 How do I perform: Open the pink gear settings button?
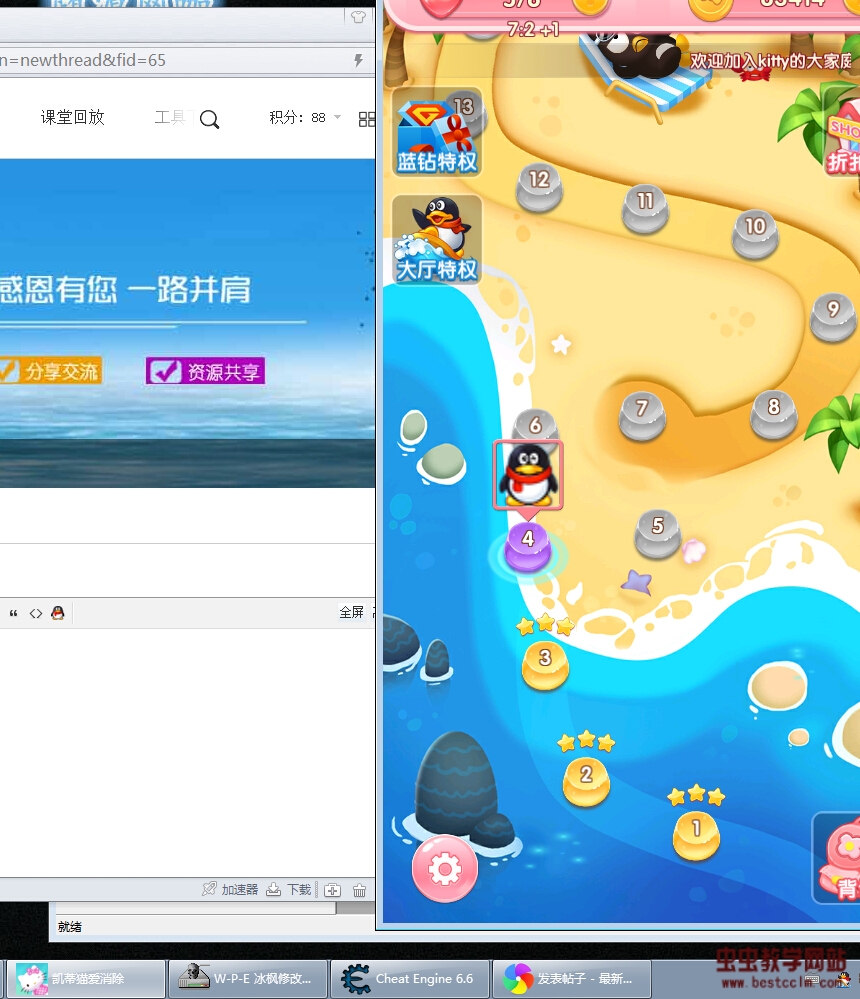(444, 869)
